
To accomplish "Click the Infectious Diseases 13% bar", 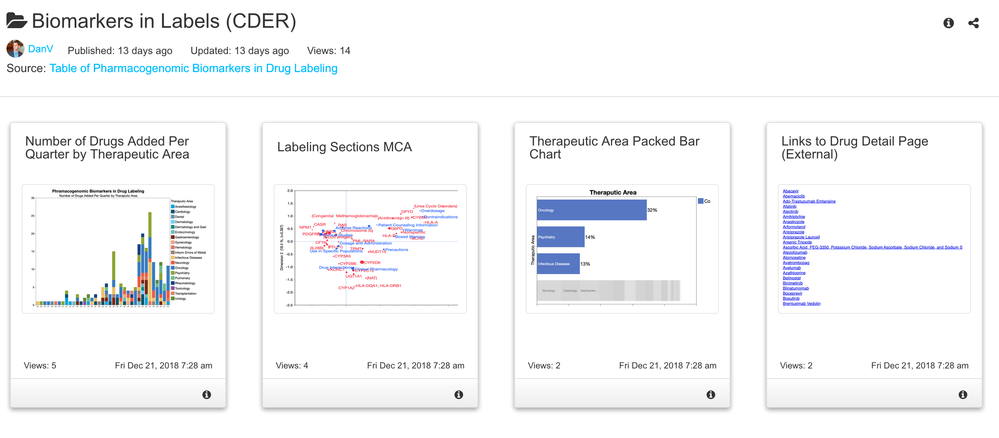I will click(557, 264).
